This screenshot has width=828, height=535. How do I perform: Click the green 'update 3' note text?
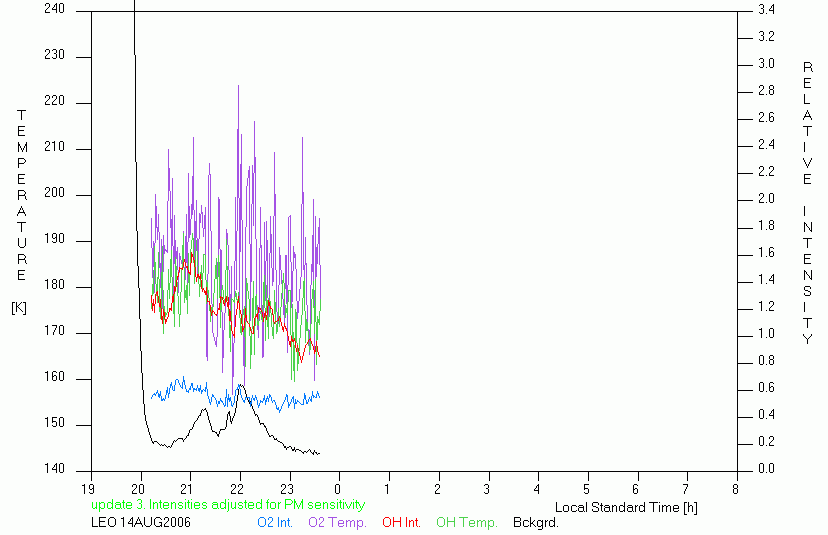pyautogui.click(x=228, y=504)
